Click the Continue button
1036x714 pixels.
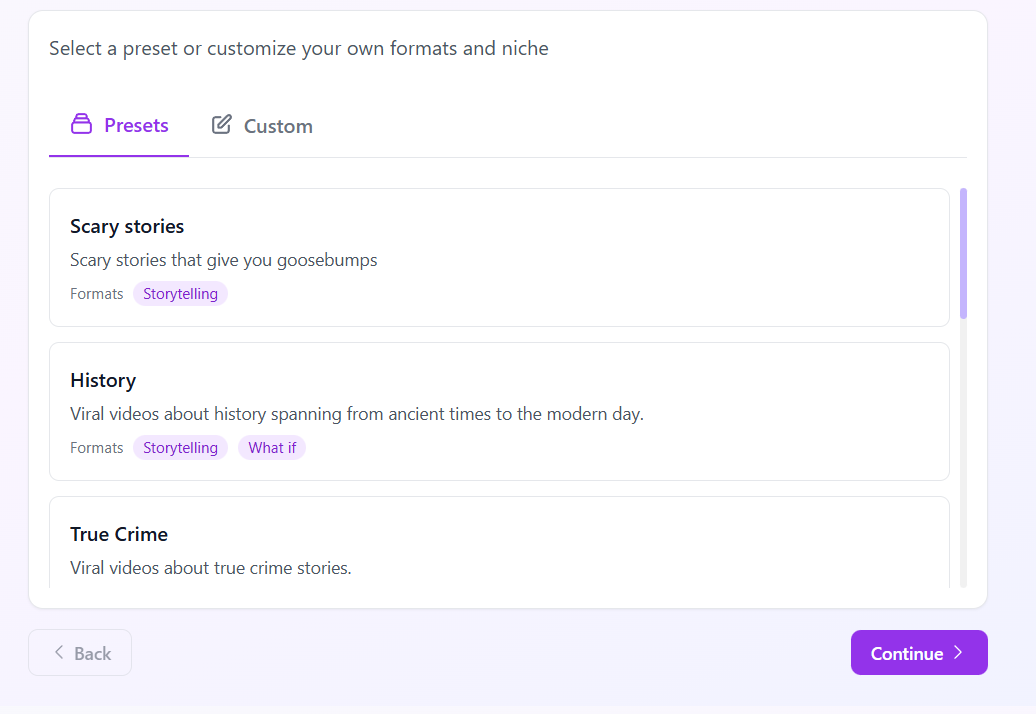pos(918,652)
